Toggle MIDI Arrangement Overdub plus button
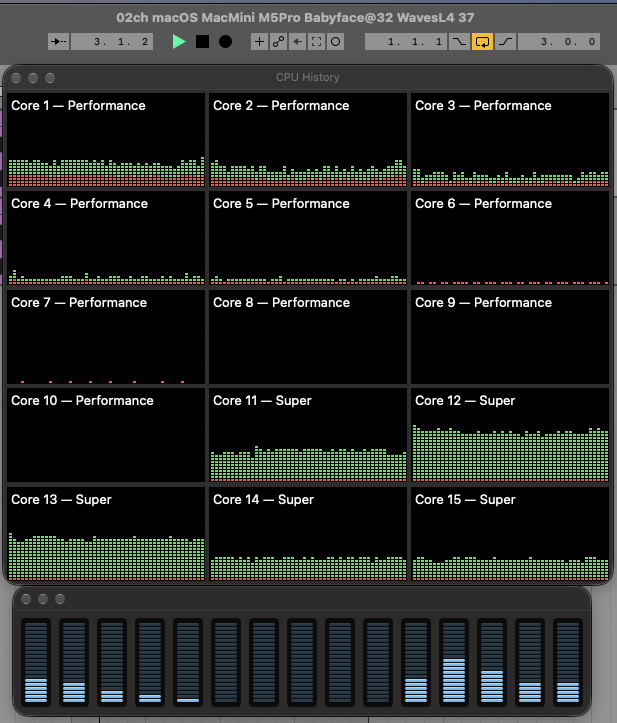The width and height of the screenshot is (617, 723). 260,41
